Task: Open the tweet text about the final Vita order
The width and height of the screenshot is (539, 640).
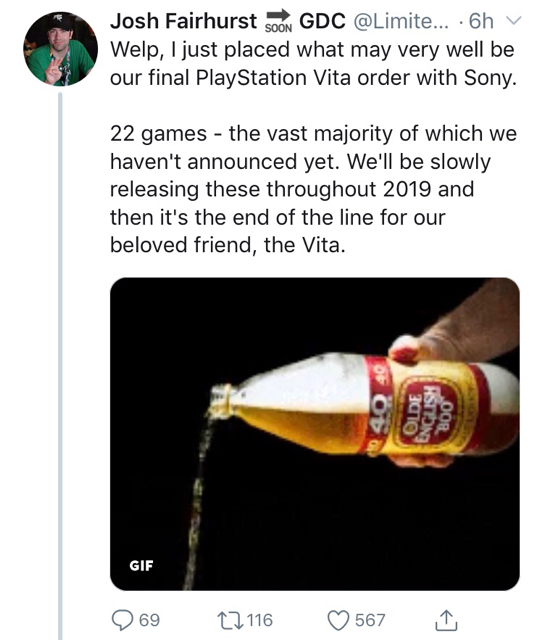Action: point(313,64)
